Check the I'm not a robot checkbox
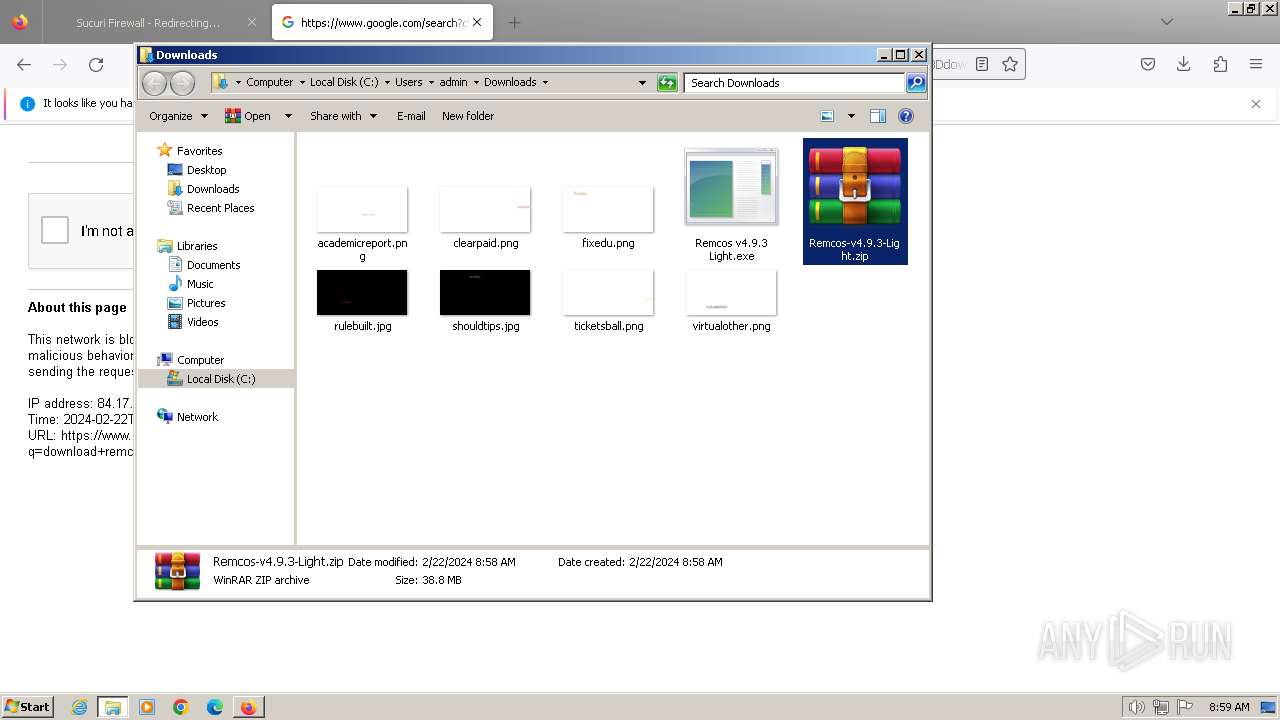 point(55,230)
